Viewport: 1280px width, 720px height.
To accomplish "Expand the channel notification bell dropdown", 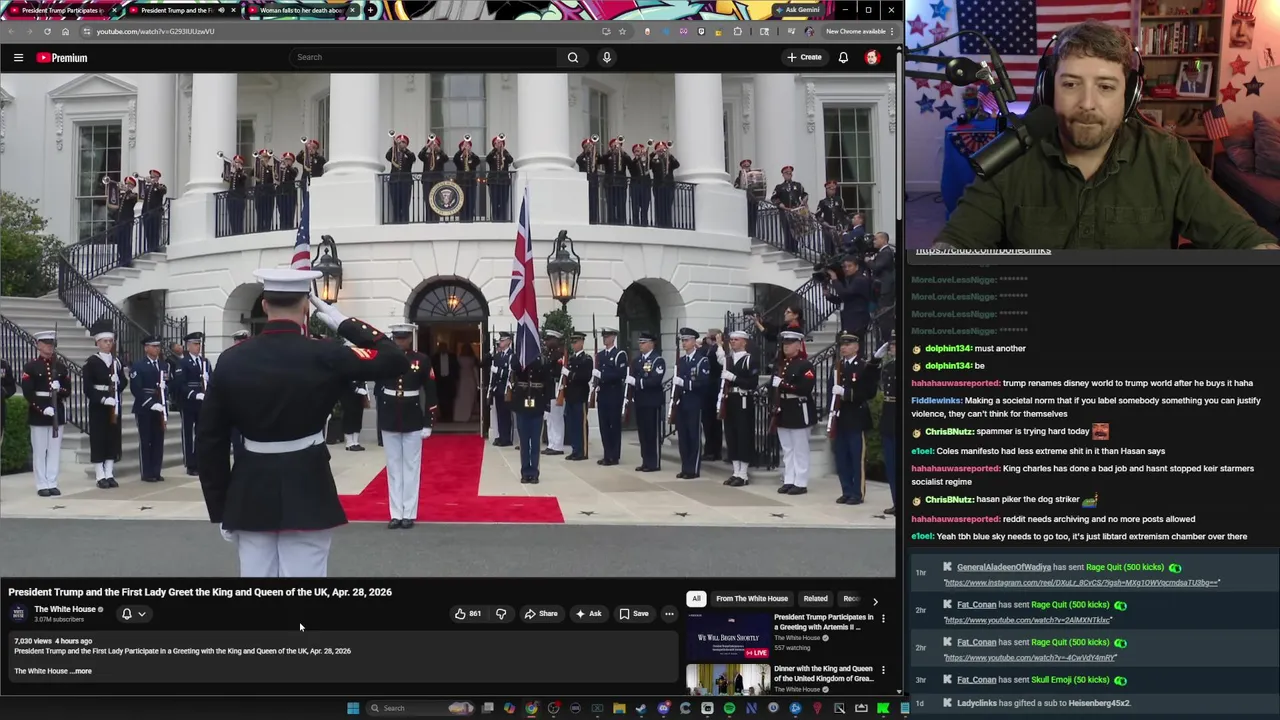I will (133, 614).
